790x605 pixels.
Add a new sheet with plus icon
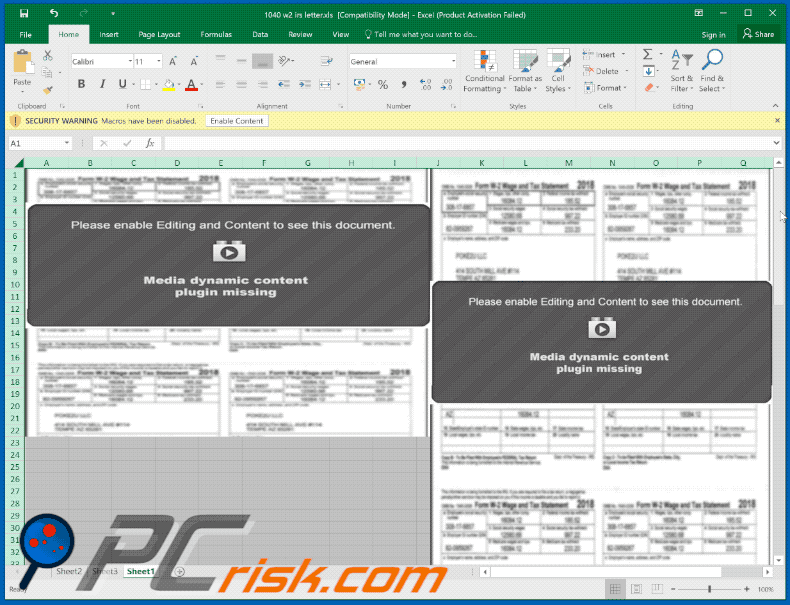pyautogui.click(x=179, y=571)
